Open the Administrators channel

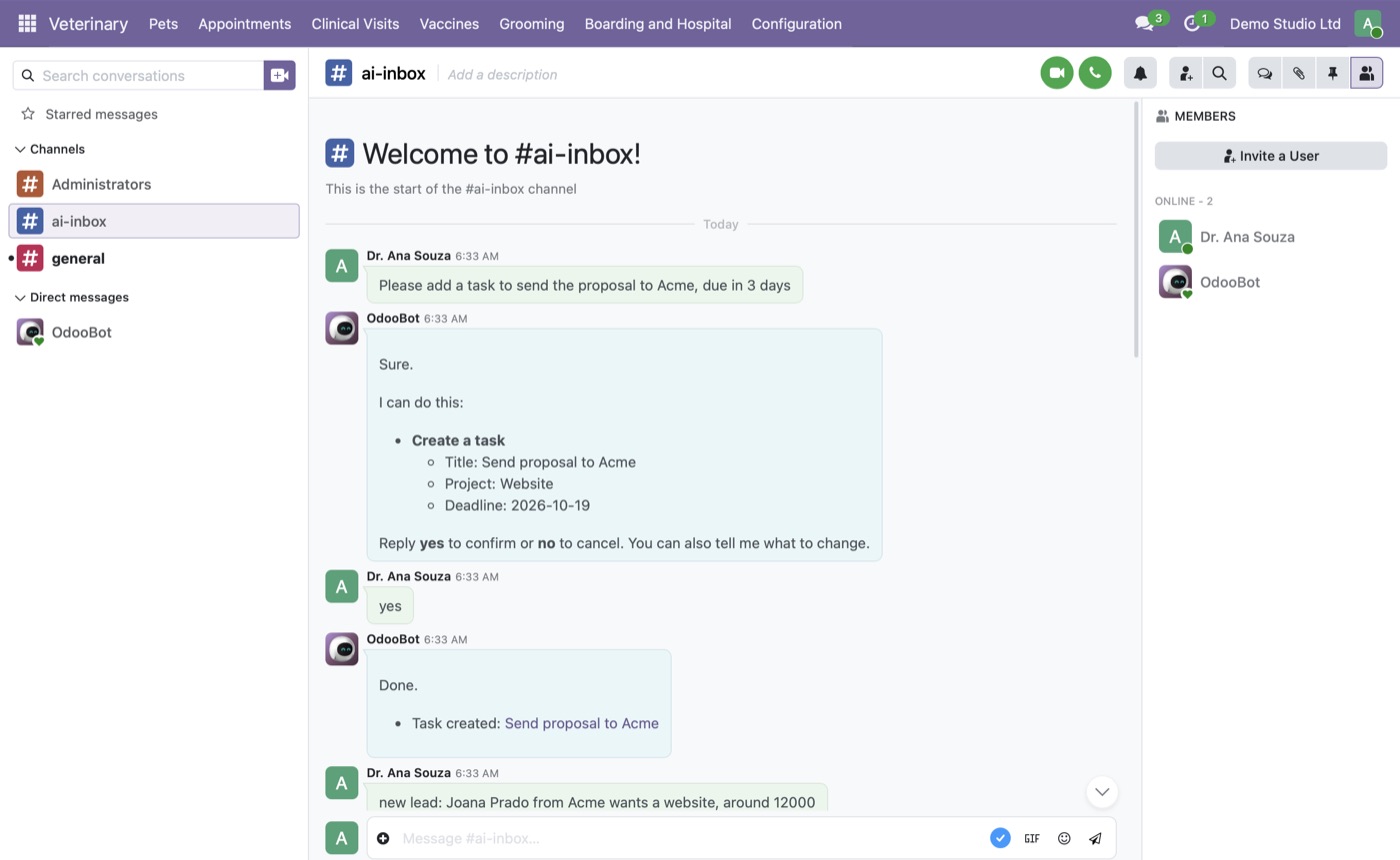(x=154, y=184)
